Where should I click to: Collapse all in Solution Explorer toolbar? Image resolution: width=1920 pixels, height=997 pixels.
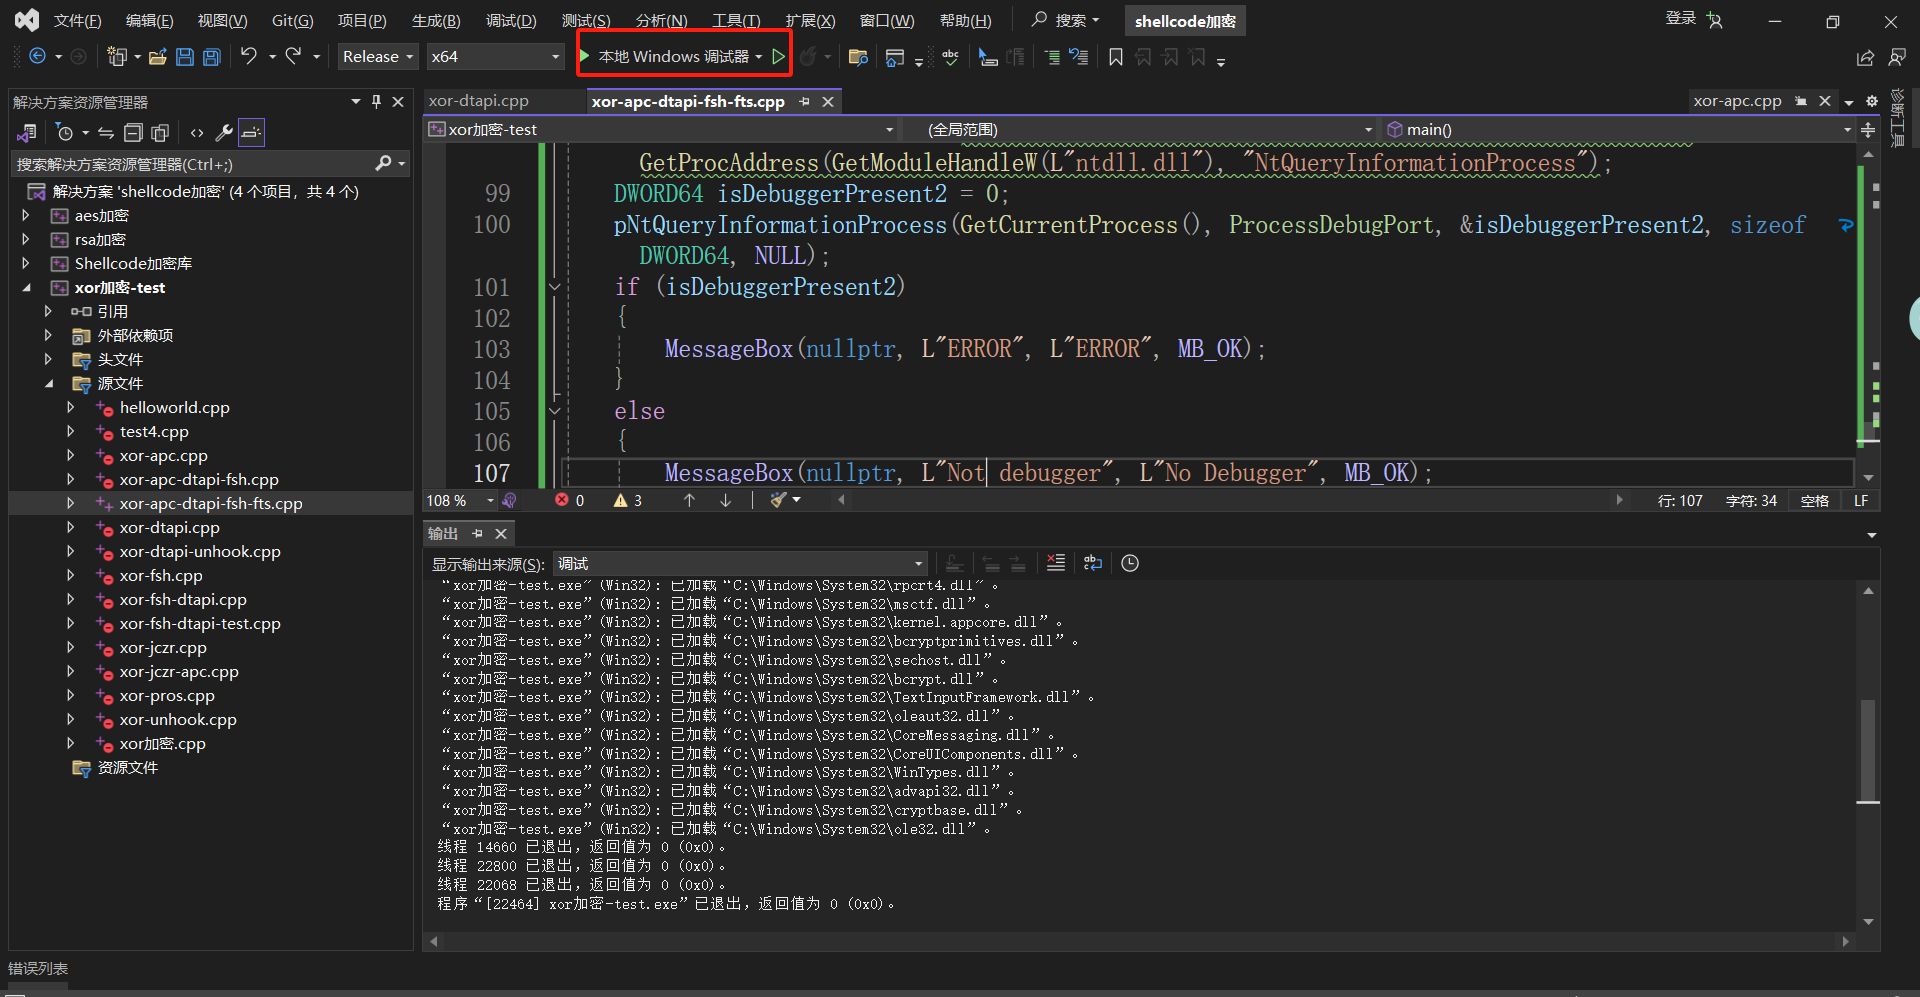pos(133,132)
